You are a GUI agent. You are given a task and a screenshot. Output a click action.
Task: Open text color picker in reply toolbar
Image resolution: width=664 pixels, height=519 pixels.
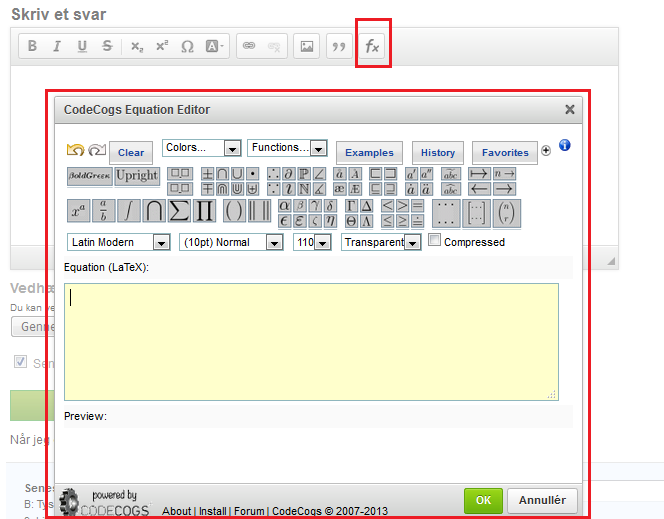click(x=215, y=46)
